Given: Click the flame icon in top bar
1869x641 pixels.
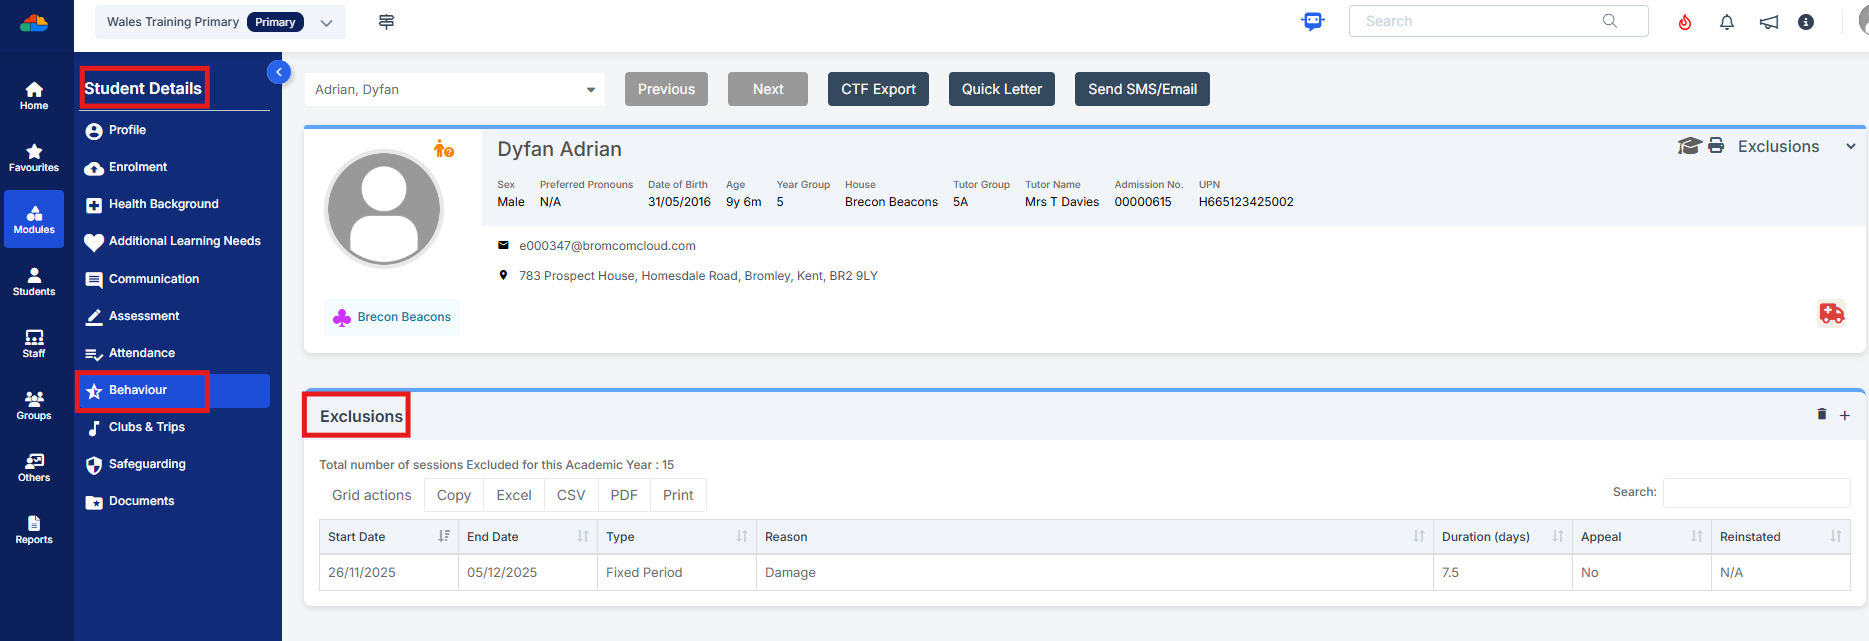Looking at the screenshot, I should 1685,22.
